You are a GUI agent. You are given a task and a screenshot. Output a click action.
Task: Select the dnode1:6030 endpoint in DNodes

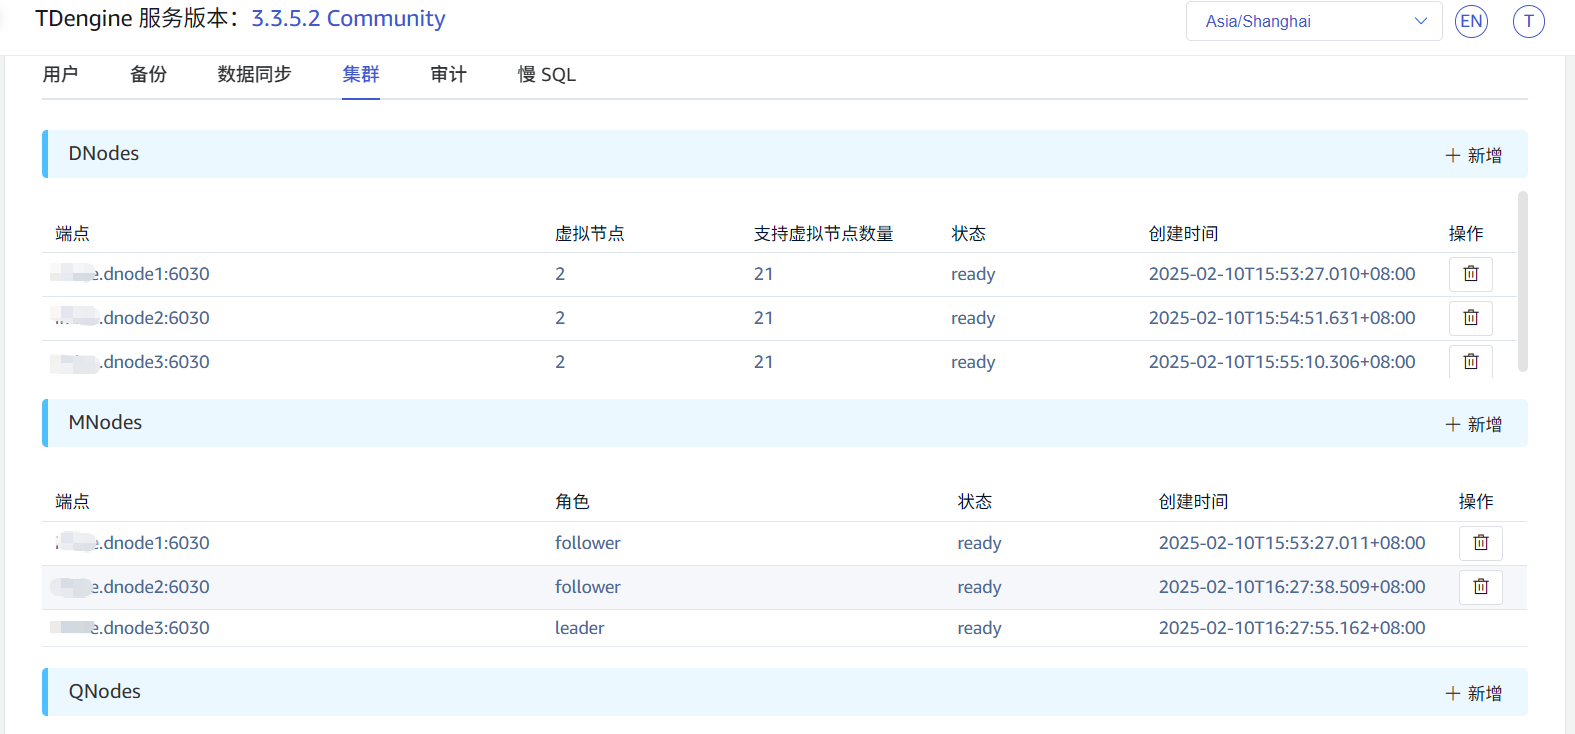(x=131, y=274)
